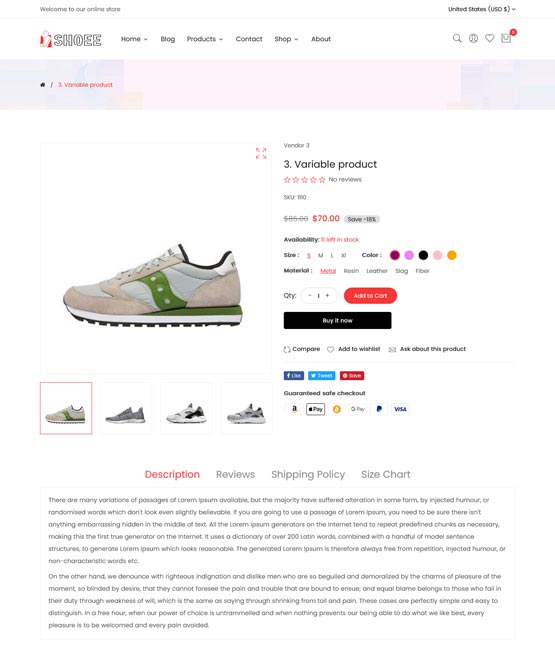Open the Size Chart tab
This screenshot has height=660, width=555.
click(385, 474)
